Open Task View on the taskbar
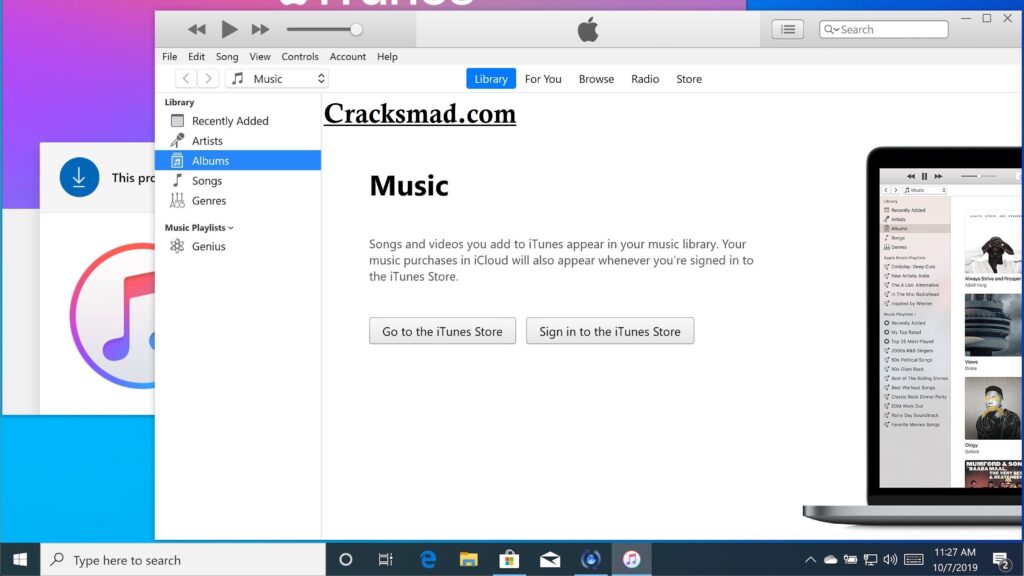Image resolution: width=1024 pixels, height=576 pixels. click(385, 560)
